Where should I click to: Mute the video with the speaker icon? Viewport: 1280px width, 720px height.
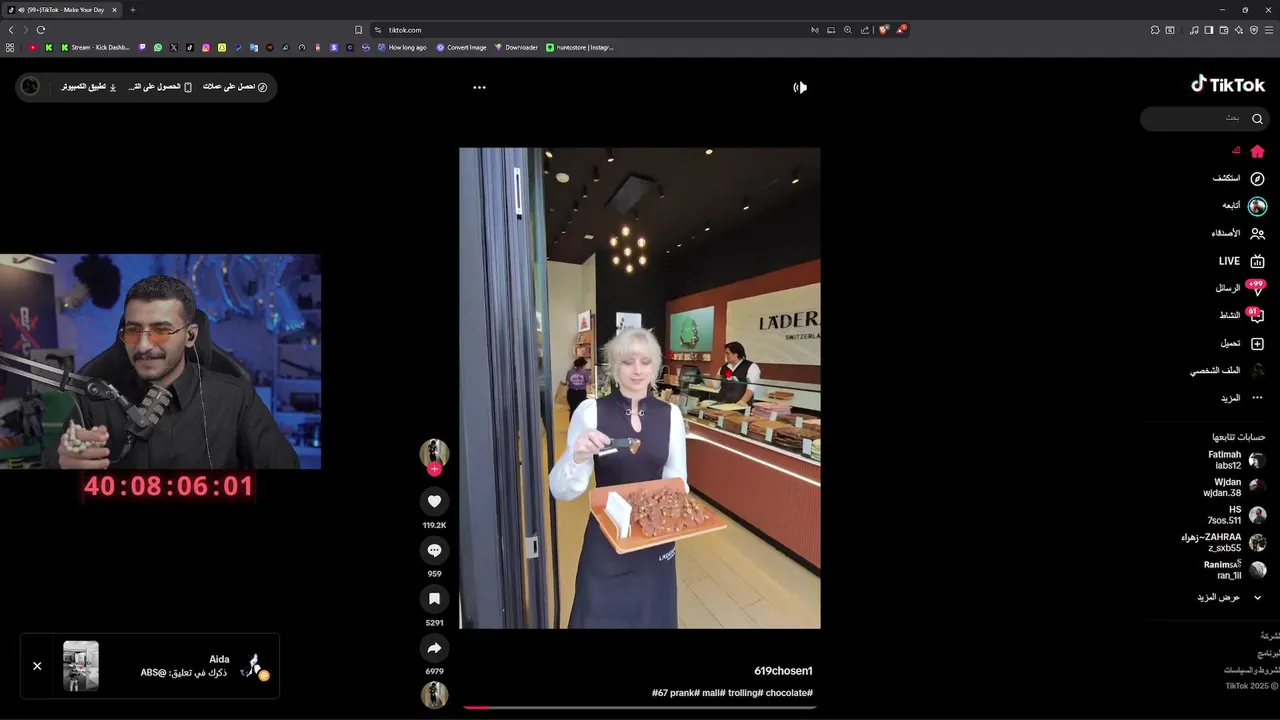click(800, 87)
